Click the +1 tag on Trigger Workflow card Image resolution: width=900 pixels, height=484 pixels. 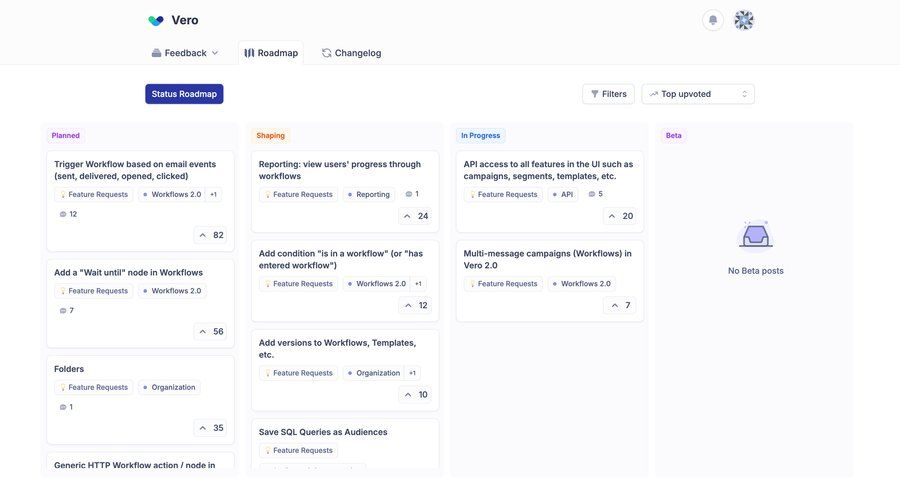(x=214, y=195)
